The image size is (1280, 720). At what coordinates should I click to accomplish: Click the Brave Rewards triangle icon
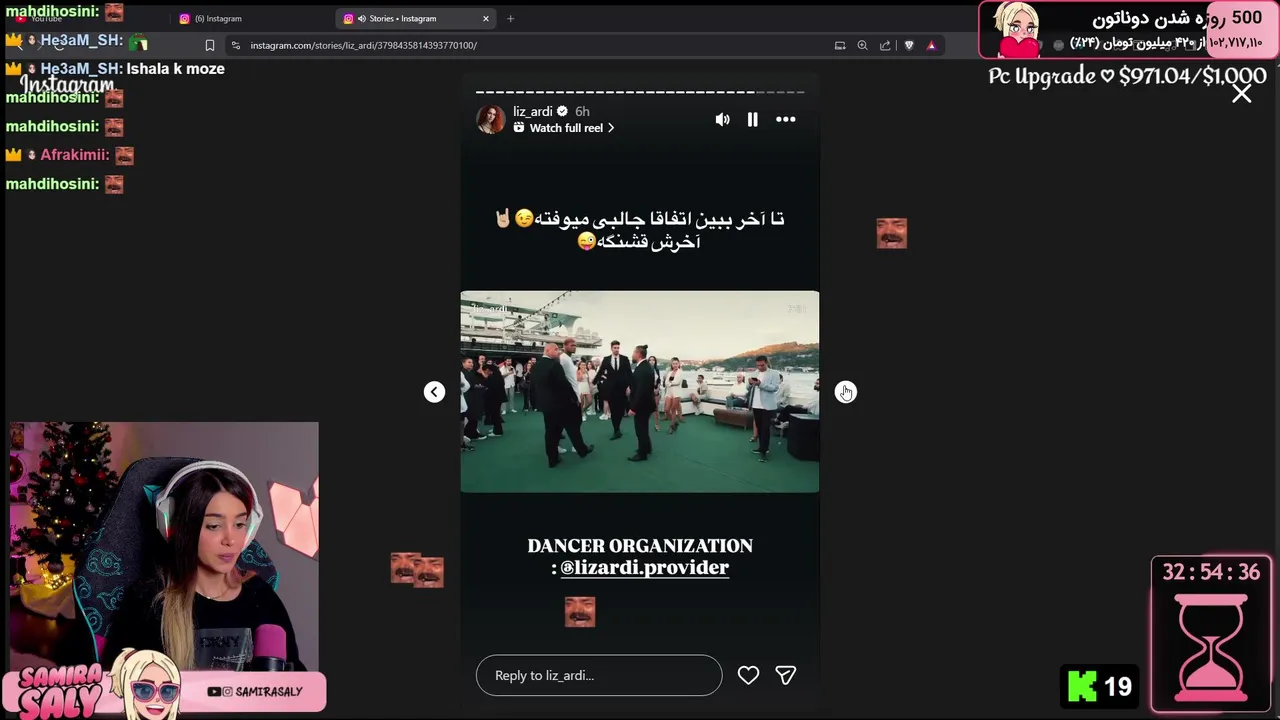pos(931,45)
